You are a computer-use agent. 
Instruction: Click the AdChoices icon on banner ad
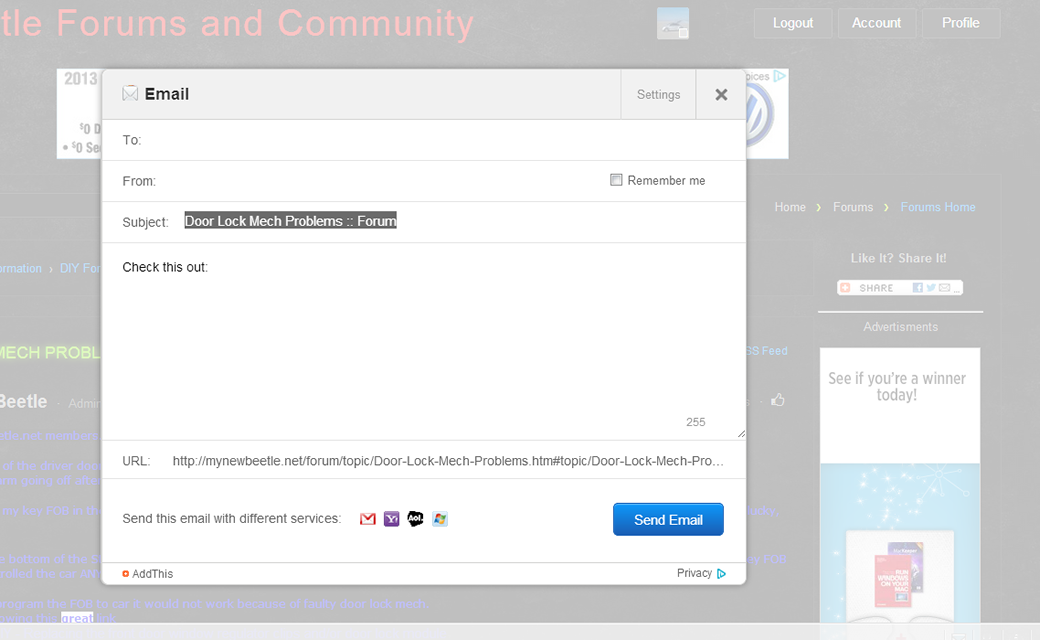pos(780,76)
